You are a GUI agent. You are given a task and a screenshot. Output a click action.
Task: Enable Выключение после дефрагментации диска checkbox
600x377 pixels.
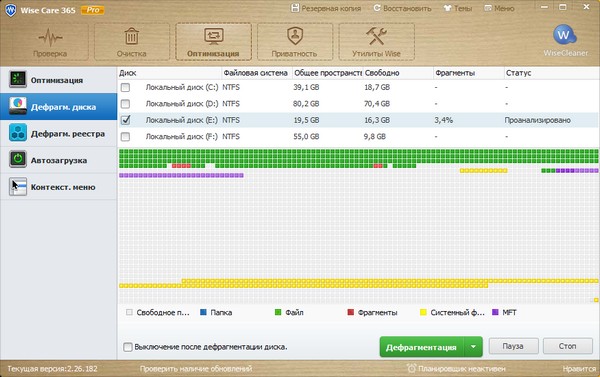point(128,347)
